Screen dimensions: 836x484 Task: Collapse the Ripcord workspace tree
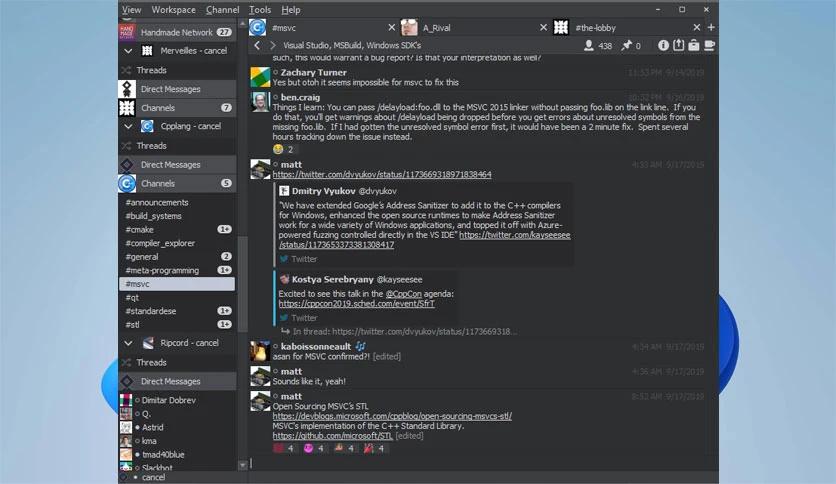coord(128,343)
